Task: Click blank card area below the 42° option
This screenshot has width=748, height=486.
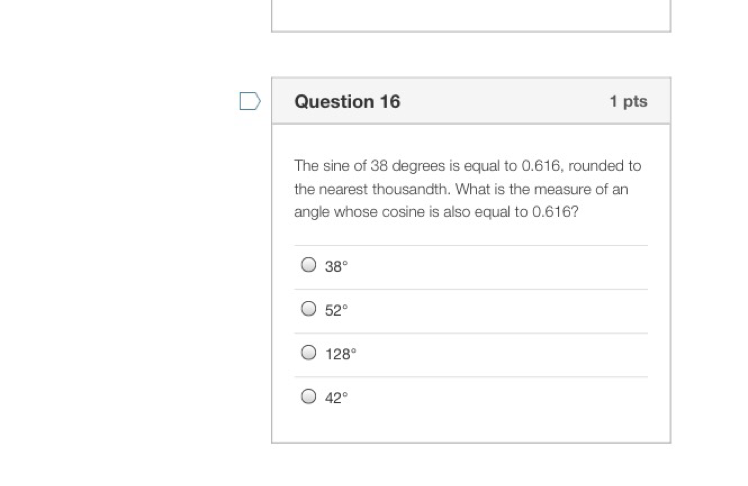Action: [470, 427]
